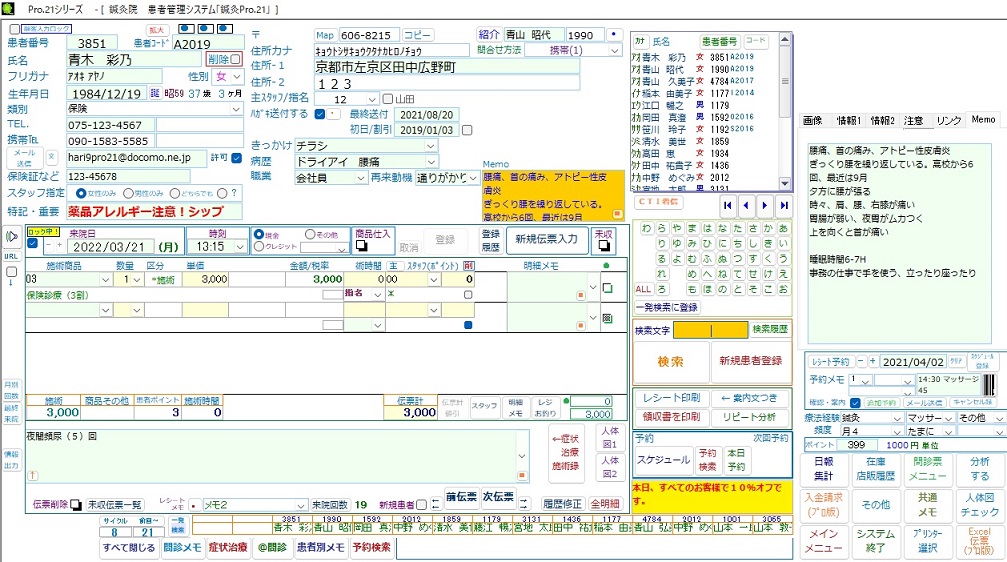Click the 誕 birthday icon next to birthdate
The width and height of the screenshot is (1007, 562).
[x=155, y=93]
